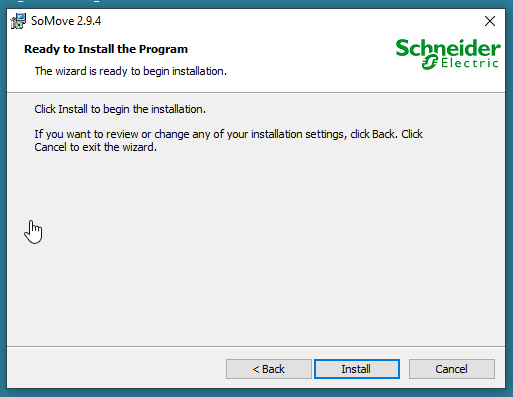Select the 'Ready to Install the Program' heading
The image size is (513, 397).
[106, 49]
